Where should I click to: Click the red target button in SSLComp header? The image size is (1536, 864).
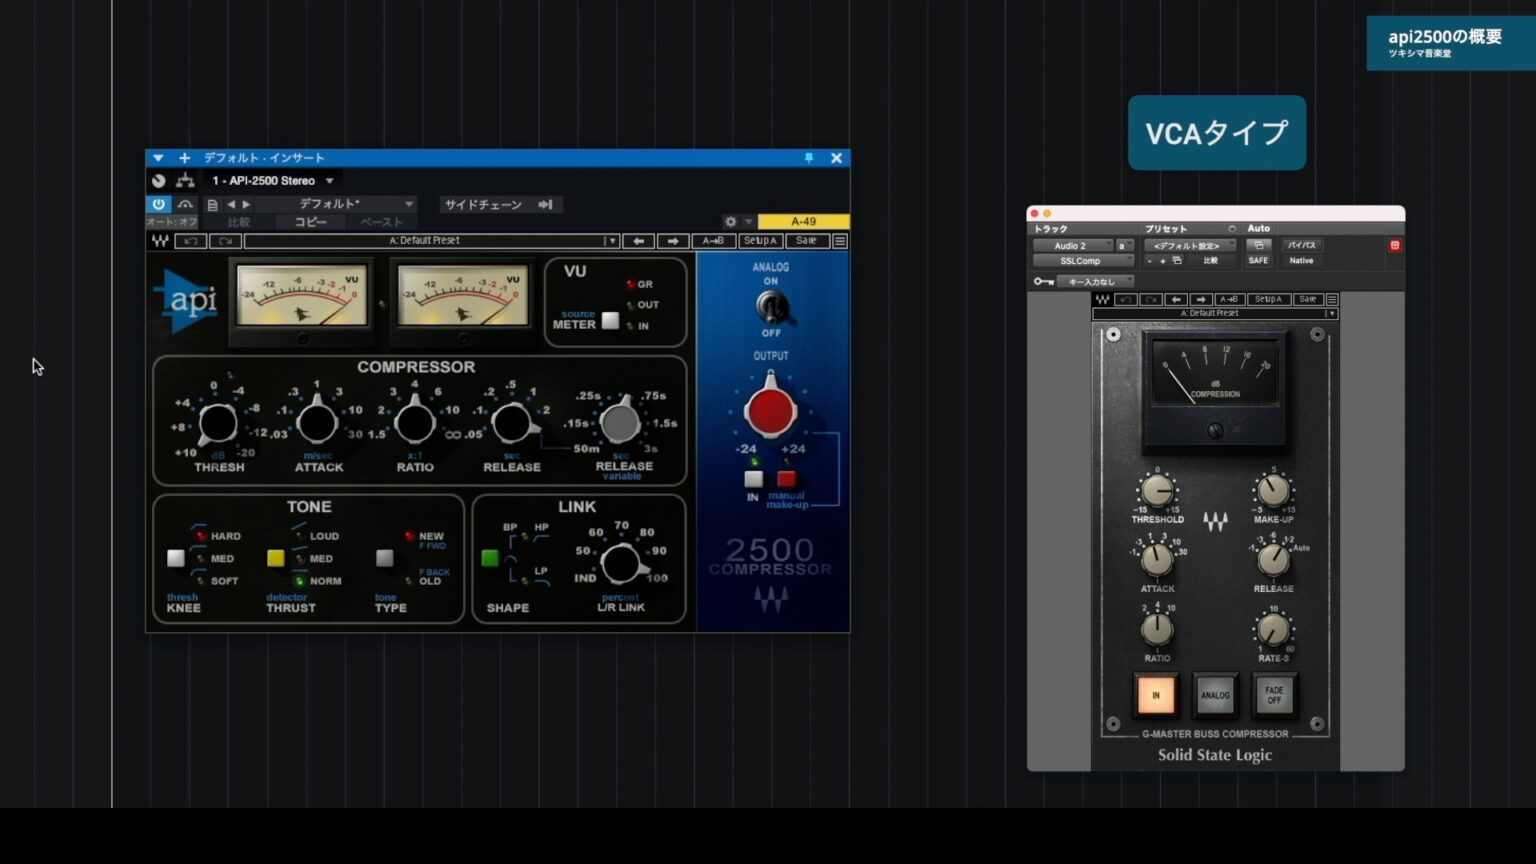(1395, 245)
